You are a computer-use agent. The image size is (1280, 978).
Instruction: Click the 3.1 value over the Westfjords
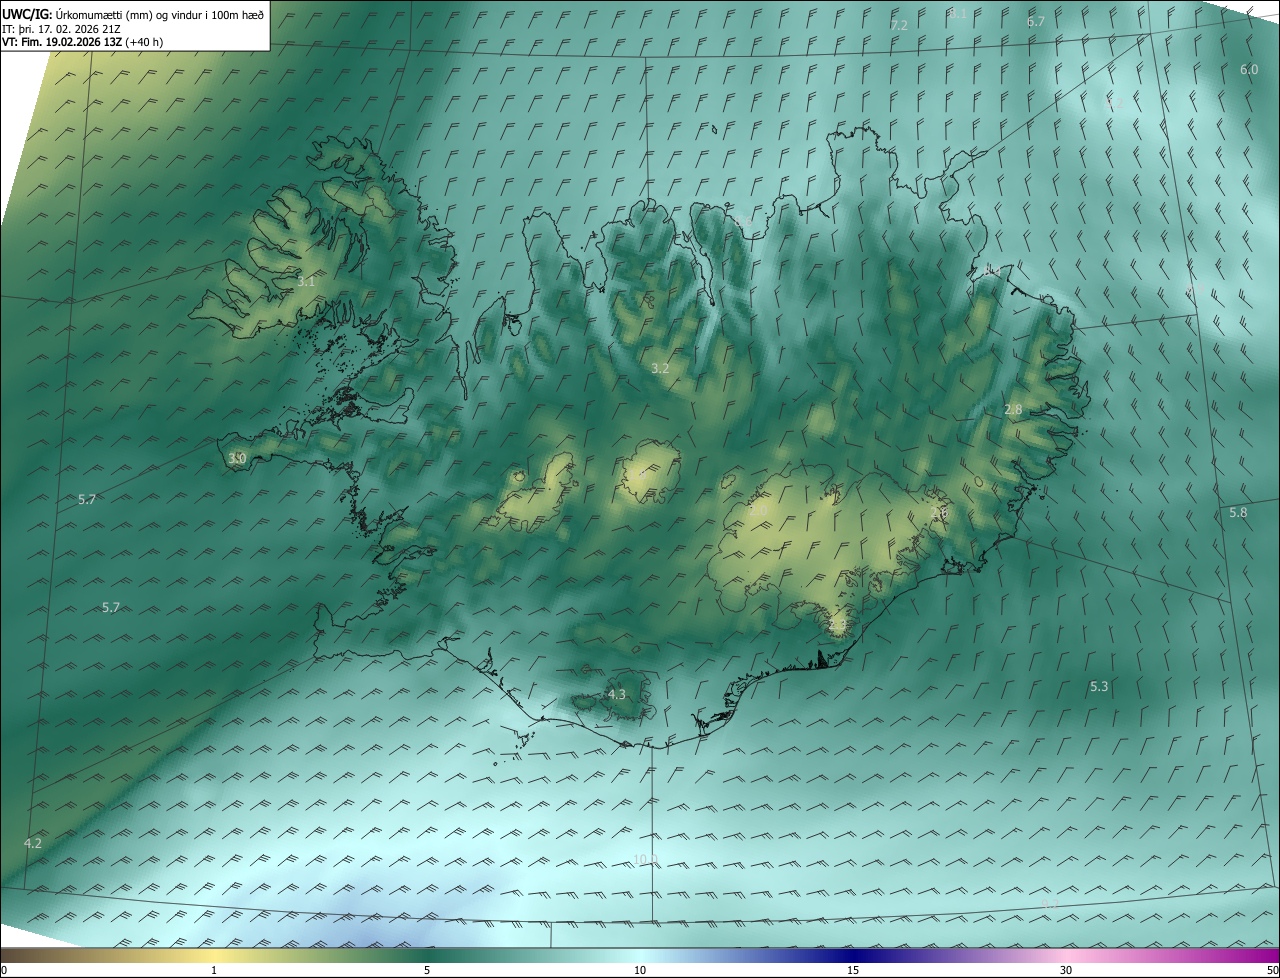click(306, 283)
